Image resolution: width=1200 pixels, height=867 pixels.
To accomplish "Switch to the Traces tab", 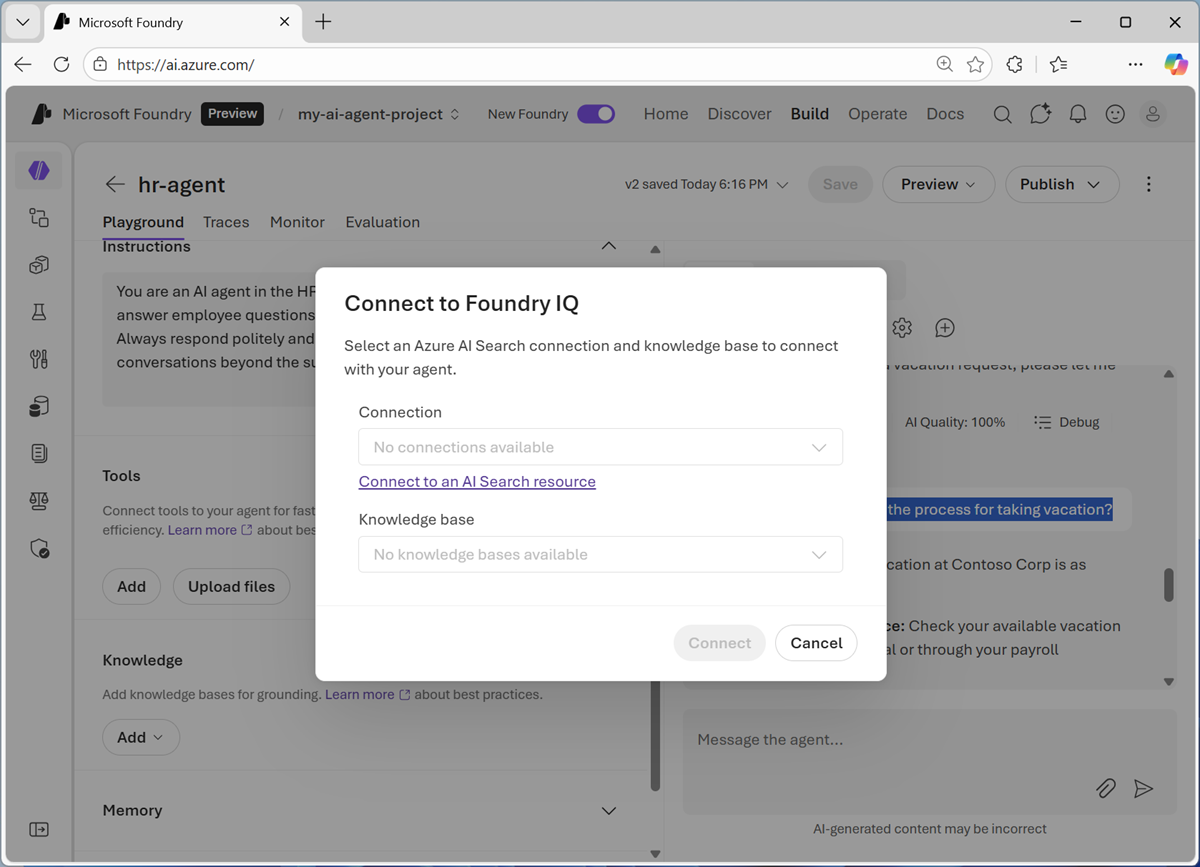I will [226, 222].
